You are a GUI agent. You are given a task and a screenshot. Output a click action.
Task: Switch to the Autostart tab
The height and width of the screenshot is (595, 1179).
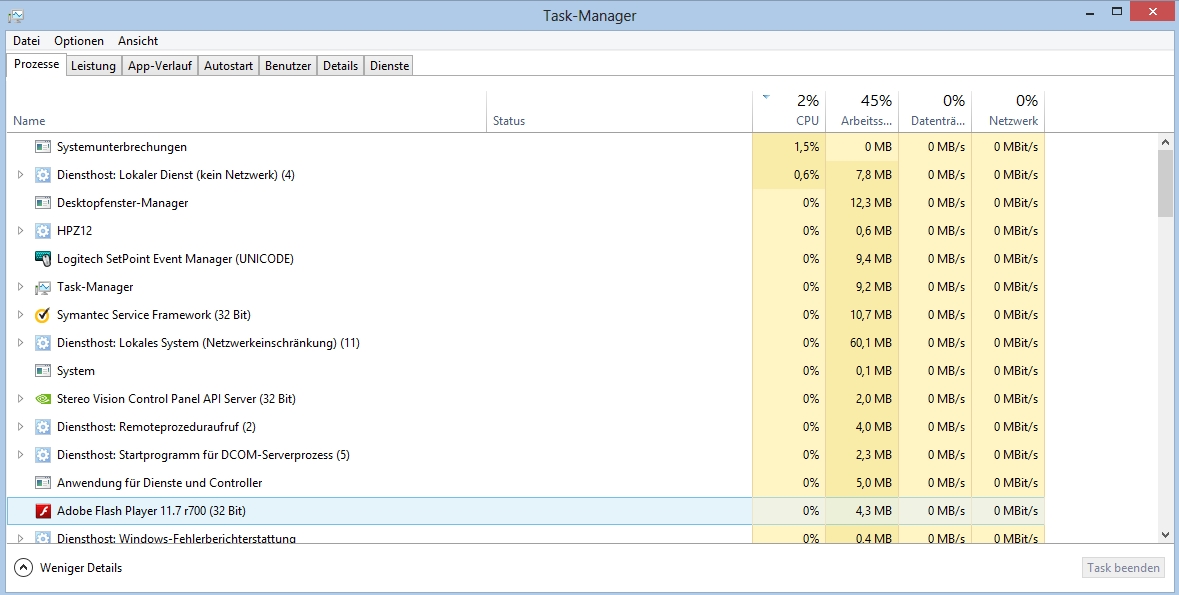pyautogui.click(x=228, y=65)
